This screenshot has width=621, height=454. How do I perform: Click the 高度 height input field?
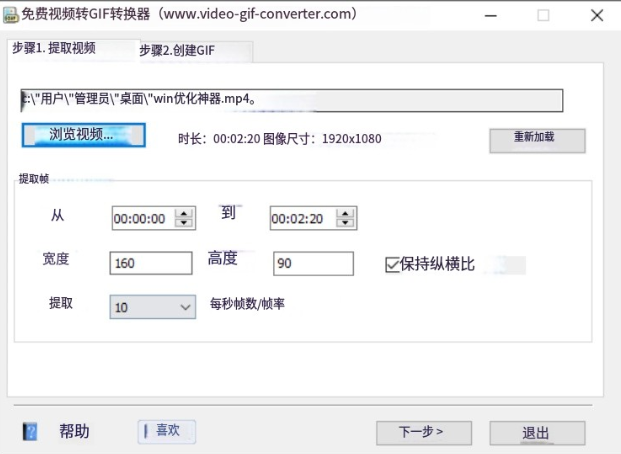click(x=313, y=264)
